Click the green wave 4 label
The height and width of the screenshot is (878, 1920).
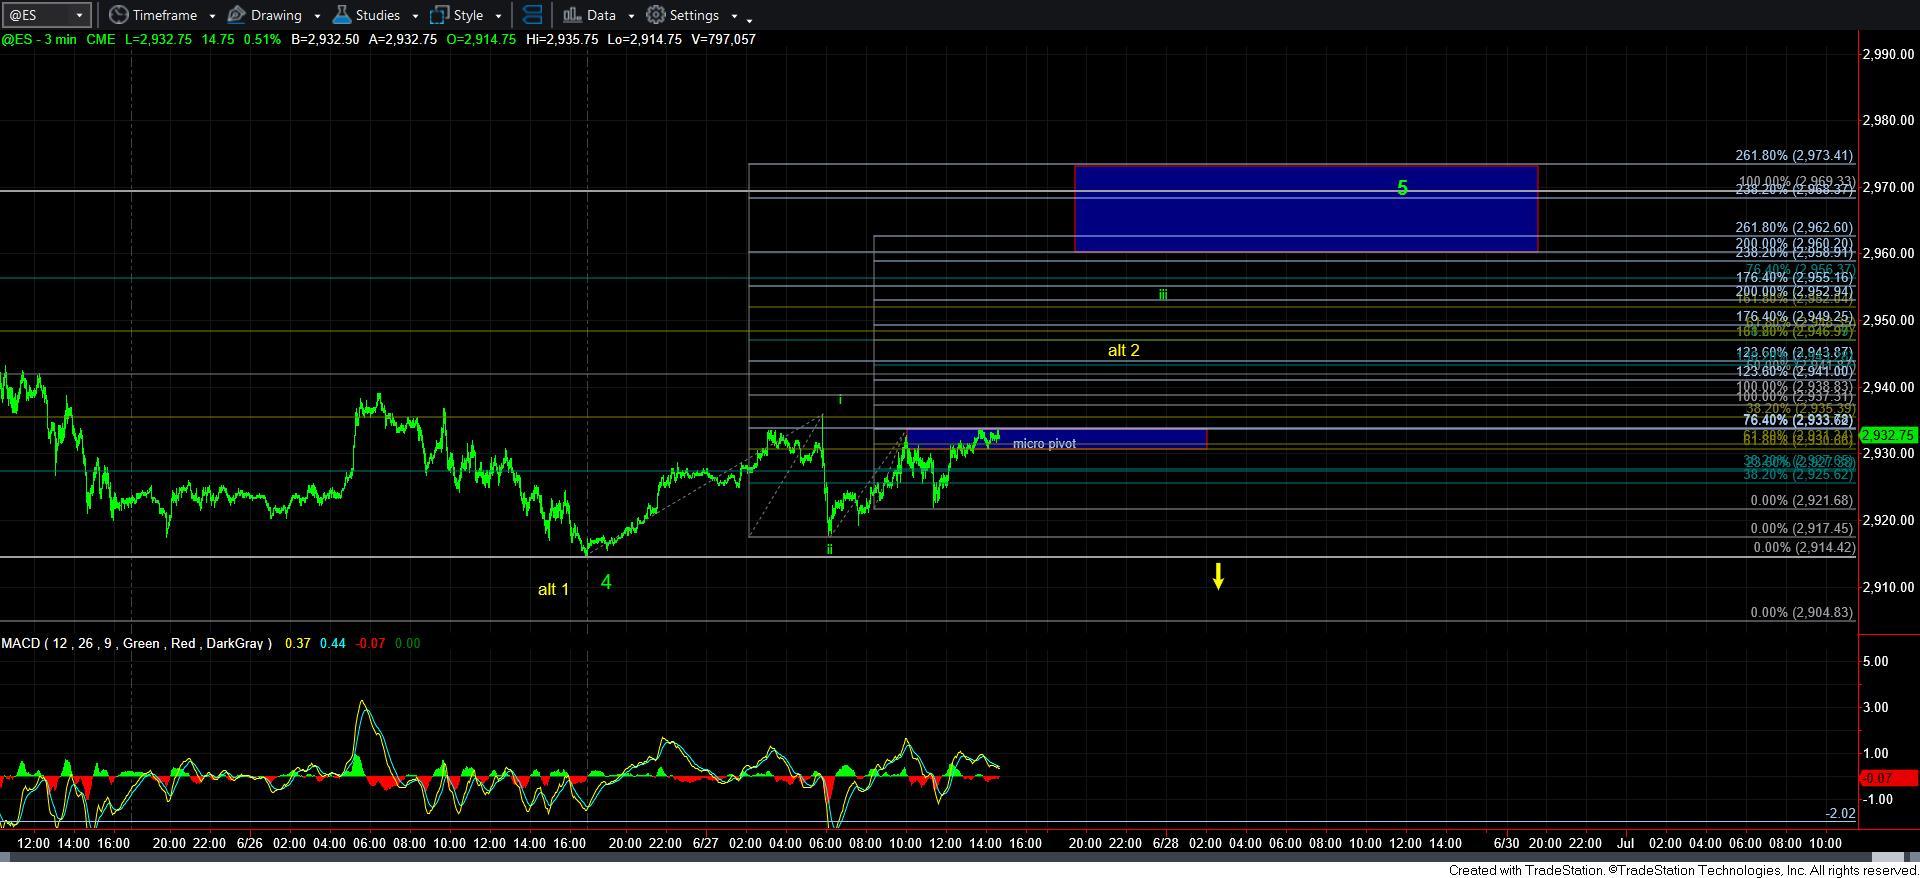click(606, 581)
